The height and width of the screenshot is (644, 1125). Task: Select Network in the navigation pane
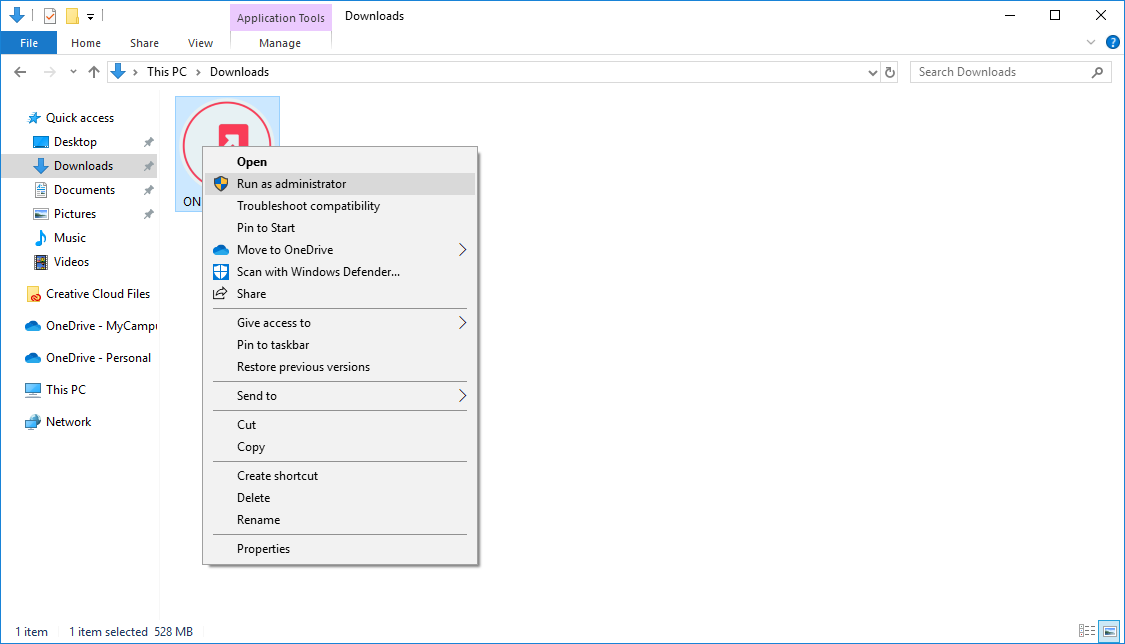68,422
